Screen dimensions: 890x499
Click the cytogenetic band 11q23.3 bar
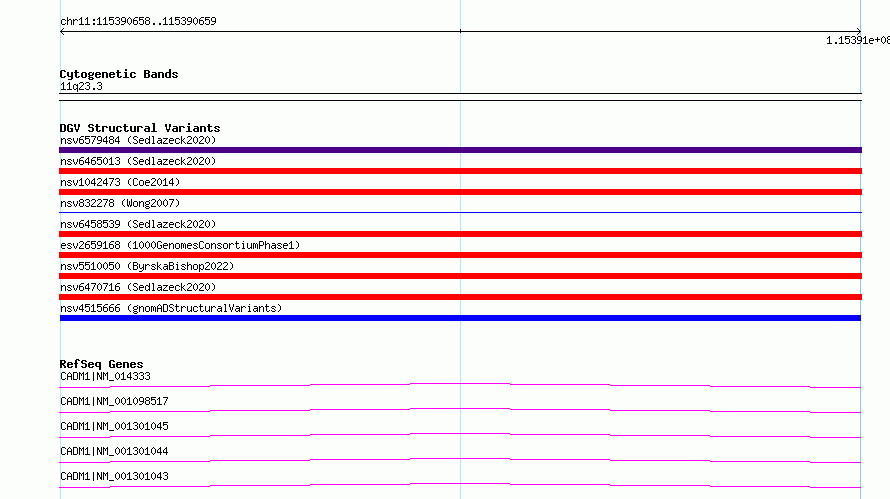(x=460, y=97)
